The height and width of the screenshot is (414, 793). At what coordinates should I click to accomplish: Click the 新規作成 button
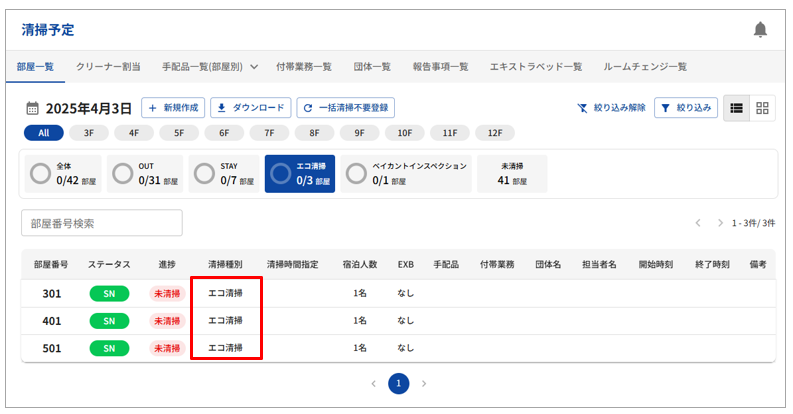tap(173, 108)
